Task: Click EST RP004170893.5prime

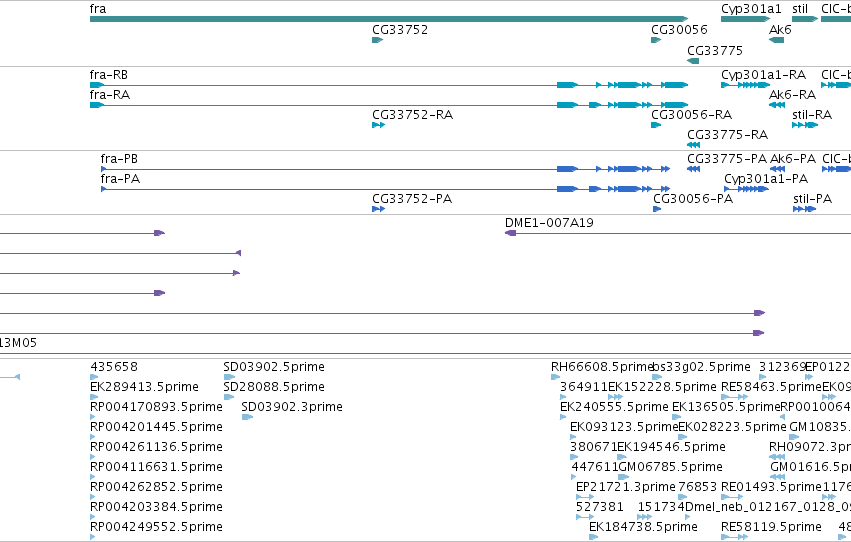Action: pos(156,407)
